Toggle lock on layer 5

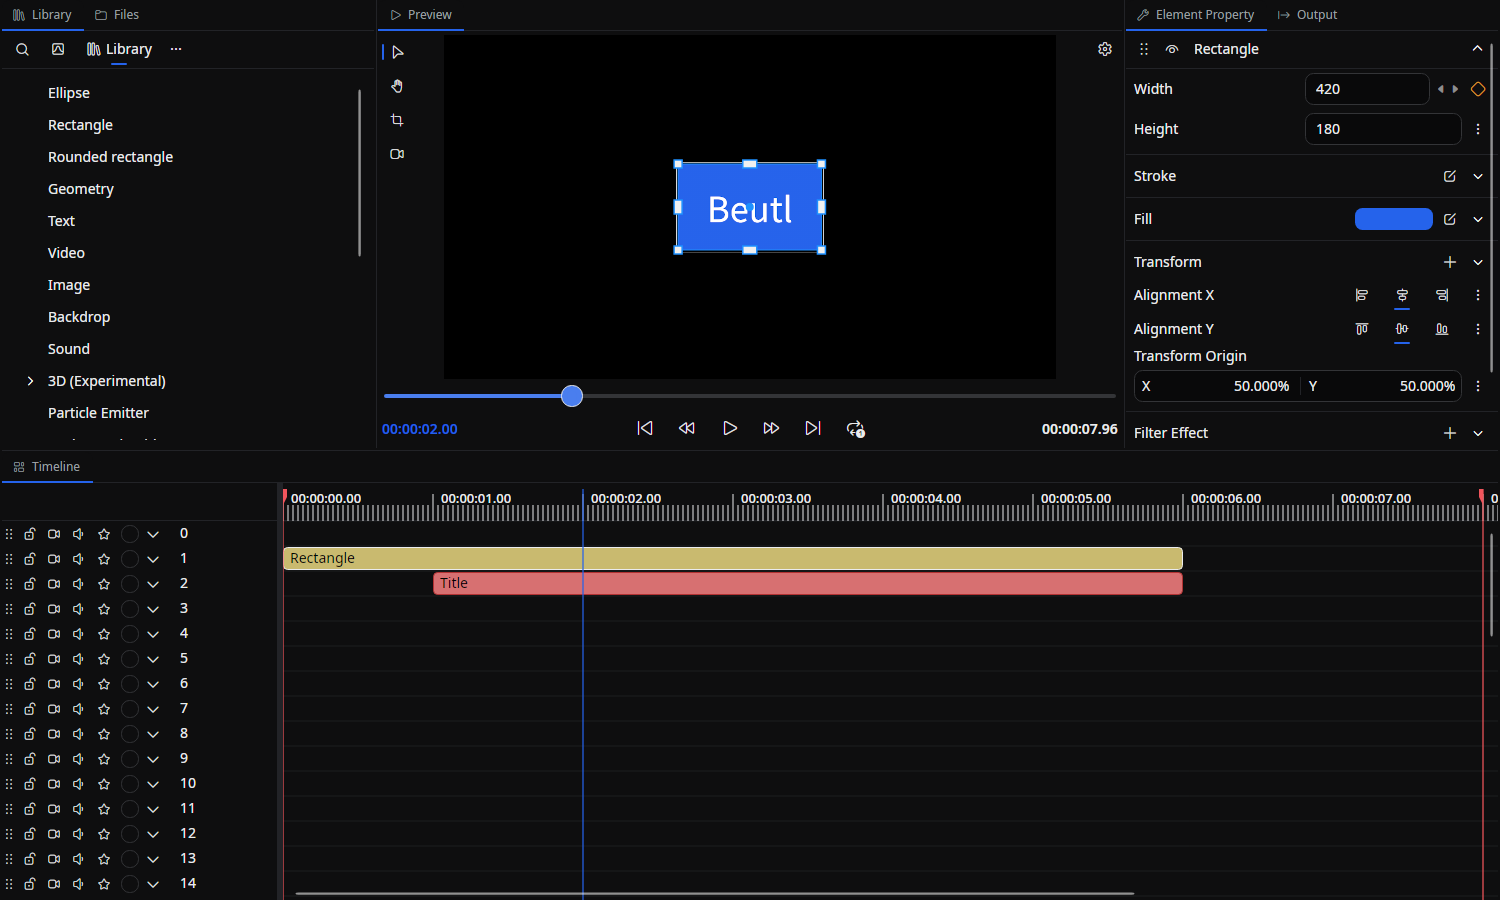pyautogui.click(x=30, y=659)
